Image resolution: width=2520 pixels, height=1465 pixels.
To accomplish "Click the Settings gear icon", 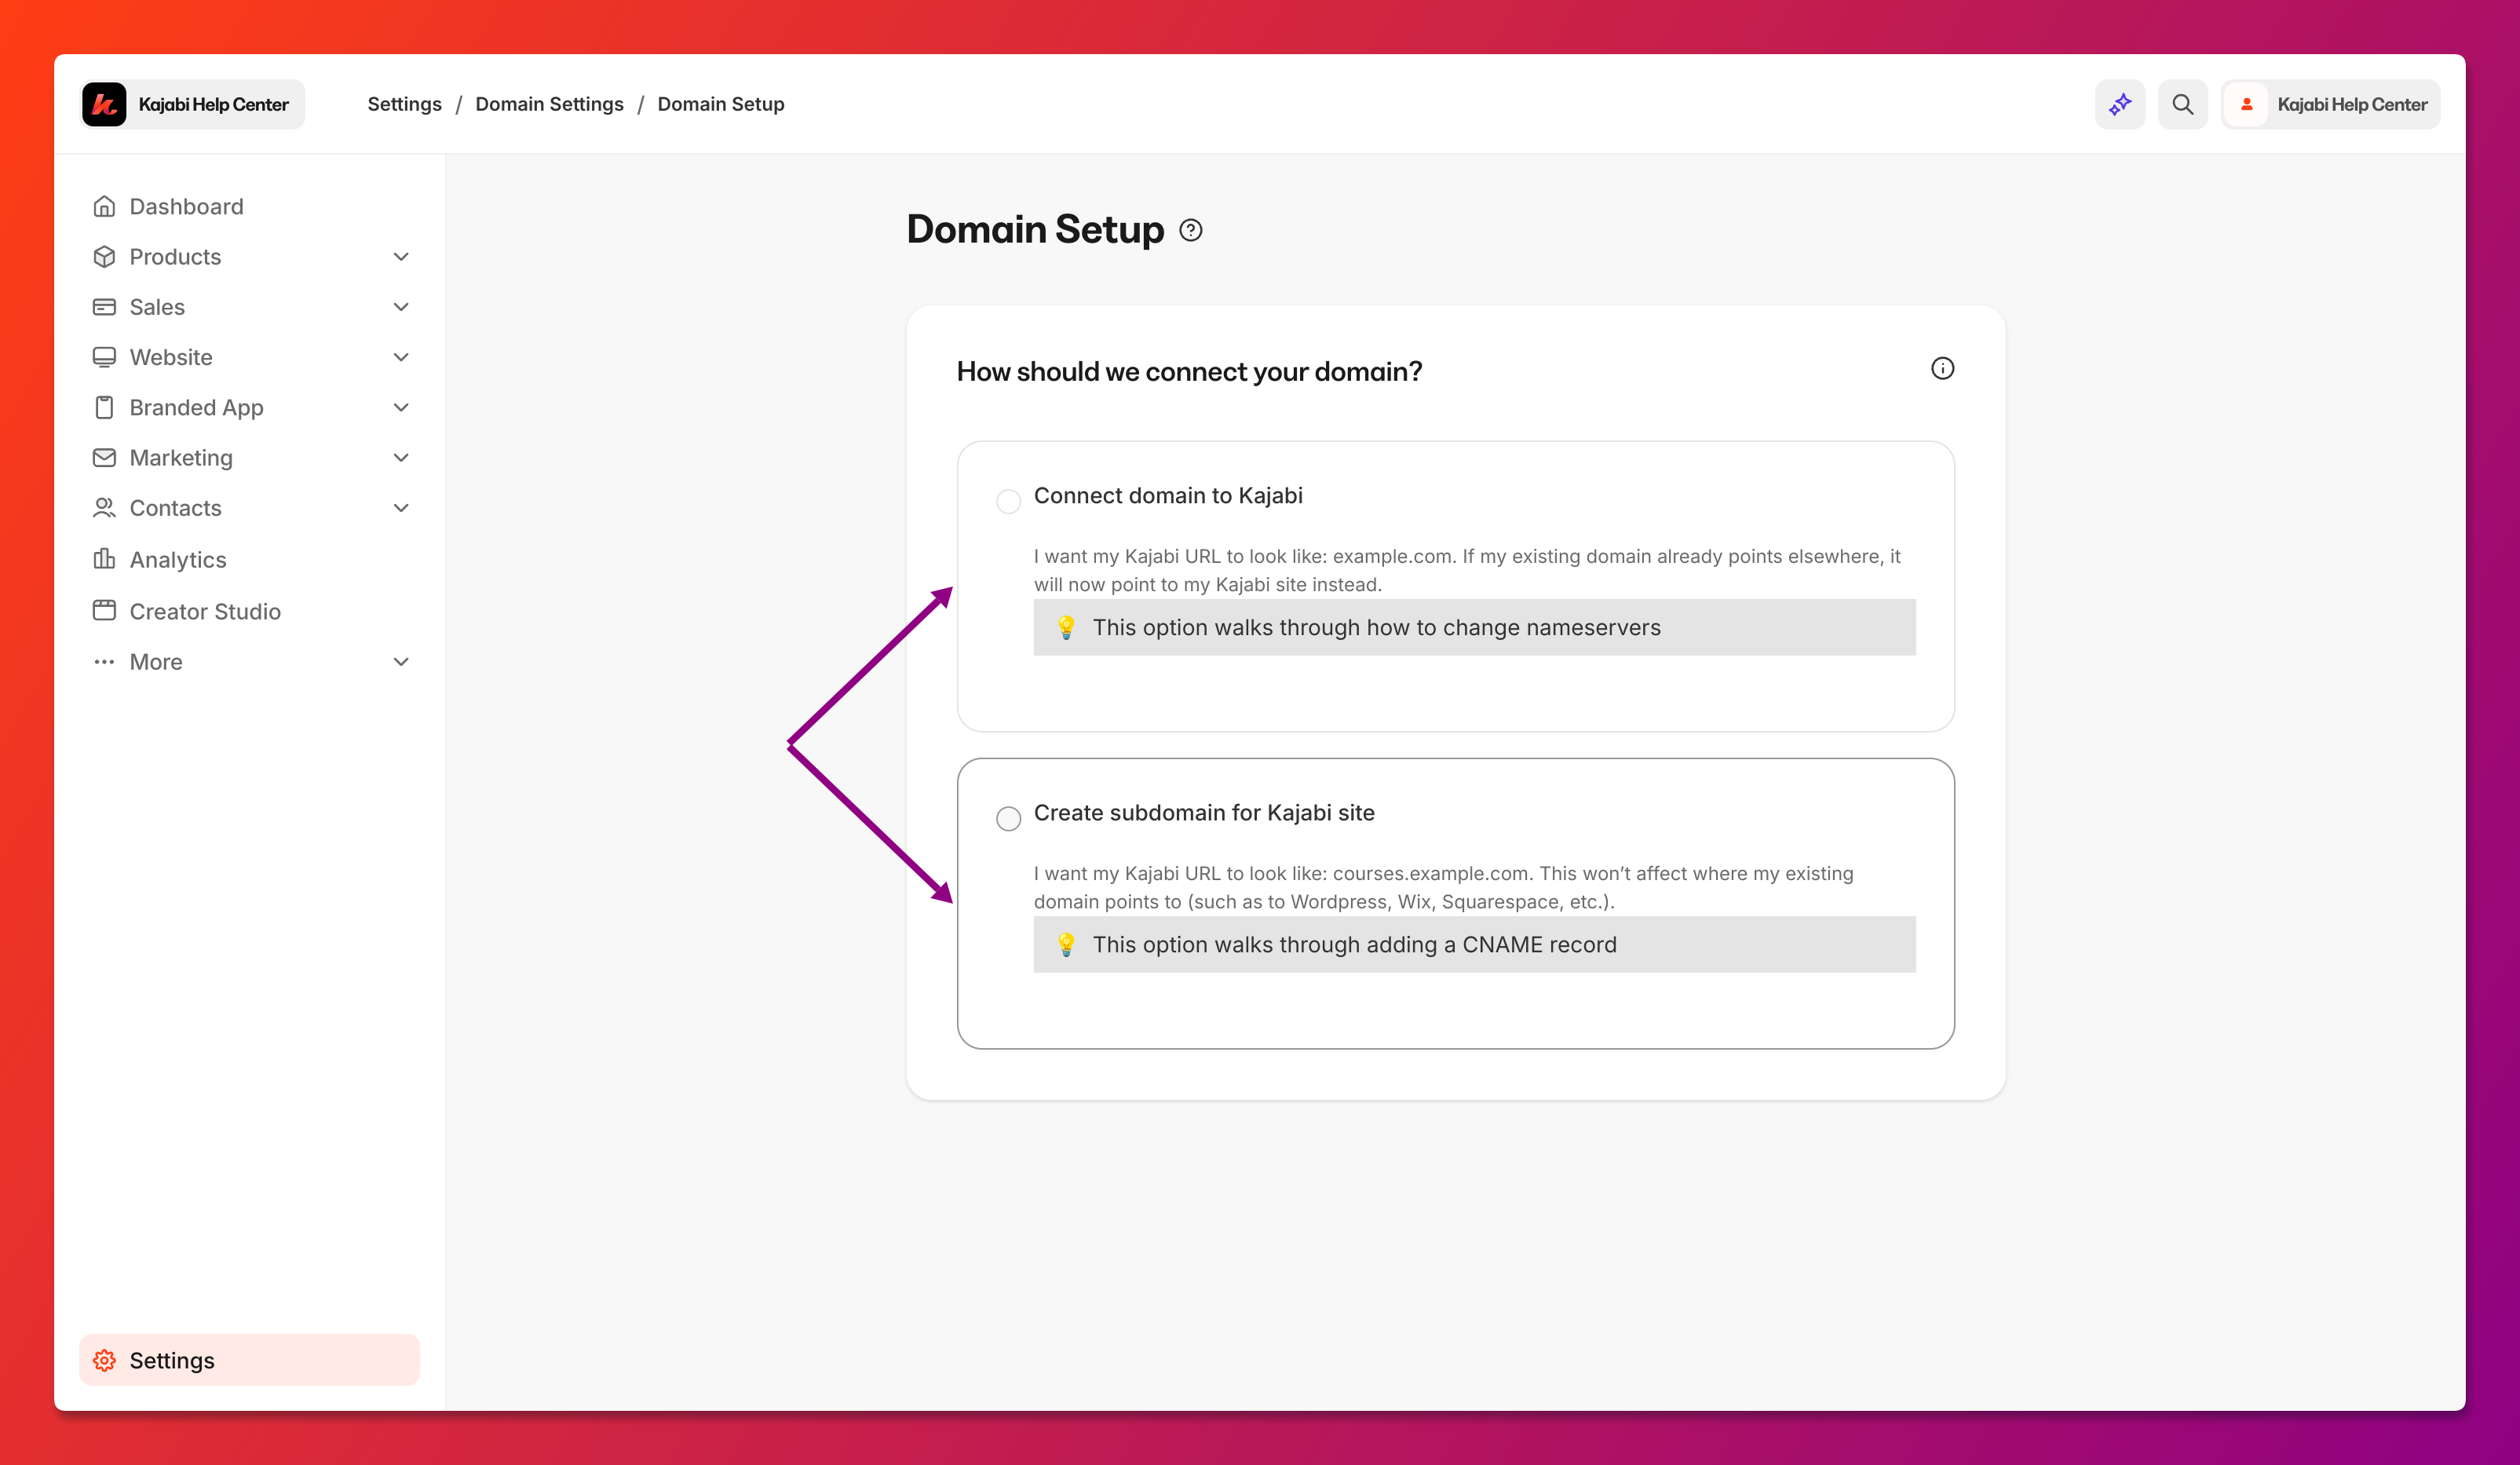I will [104, 1360].
